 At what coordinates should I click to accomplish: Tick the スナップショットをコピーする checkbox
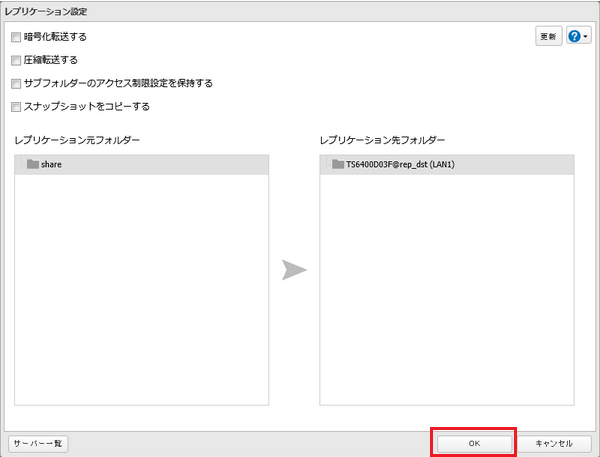[16, 106]
